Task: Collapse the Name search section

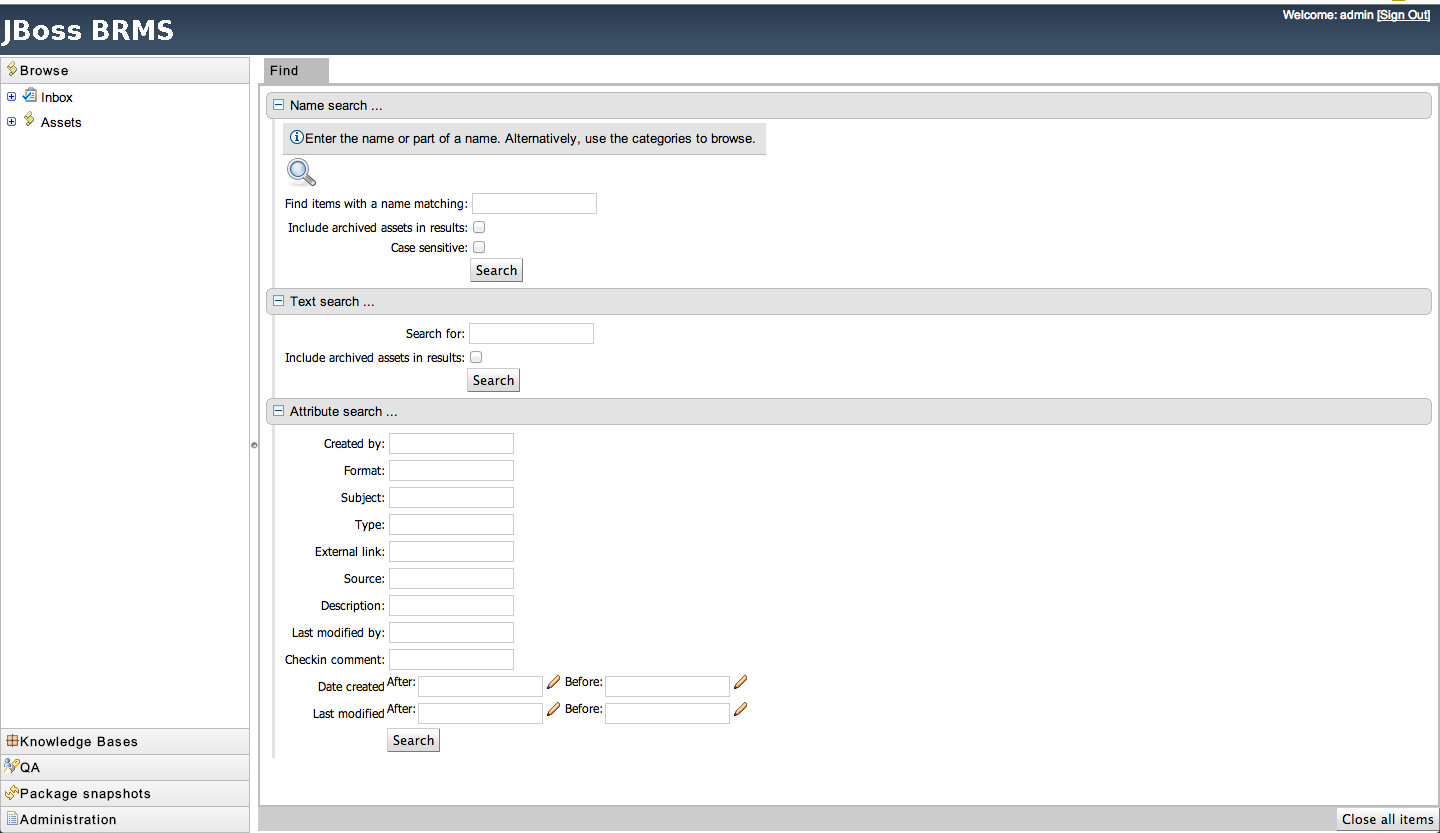Action: coord(279,105)
